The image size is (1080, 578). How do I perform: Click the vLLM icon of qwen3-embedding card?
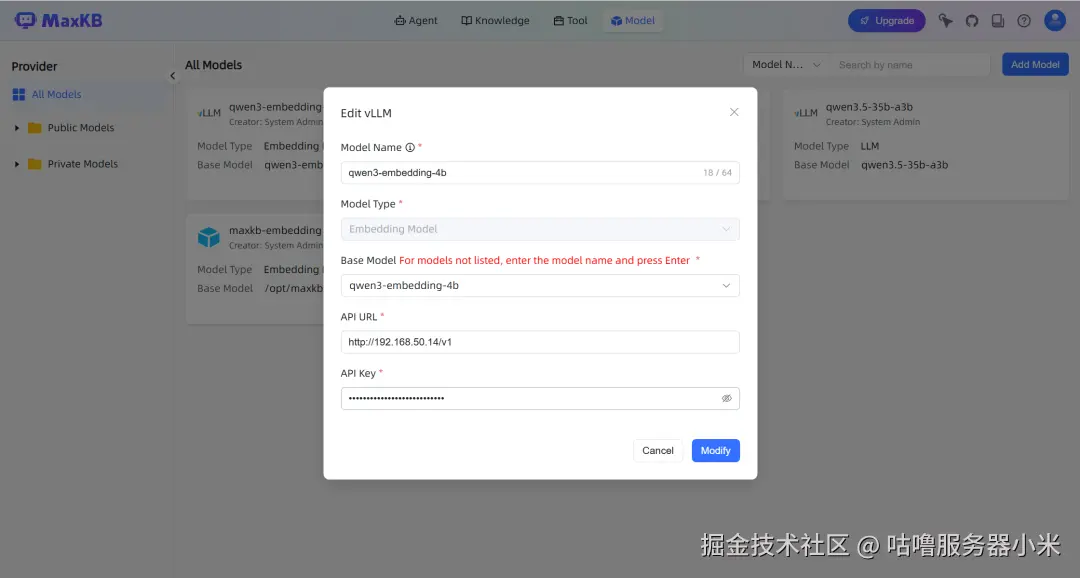point(209,113)
